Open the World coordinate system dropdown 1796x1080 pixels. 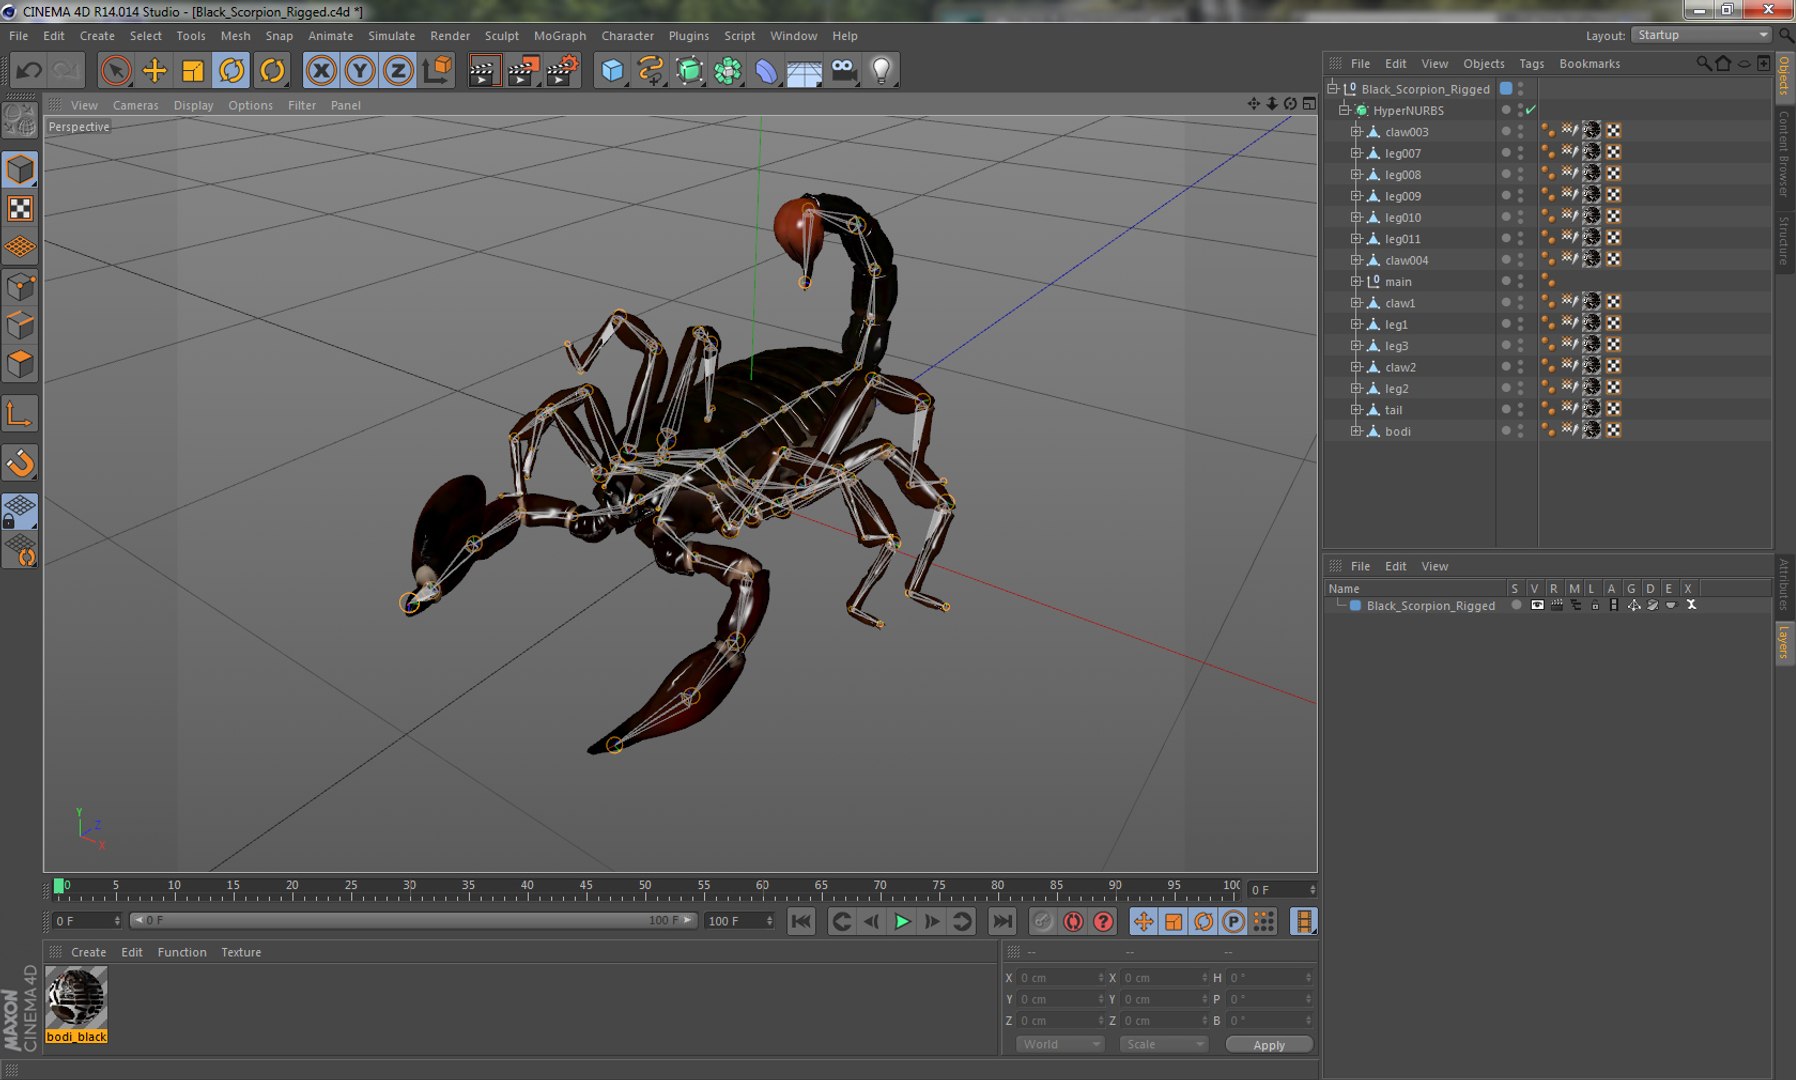pos(1060,1044)
